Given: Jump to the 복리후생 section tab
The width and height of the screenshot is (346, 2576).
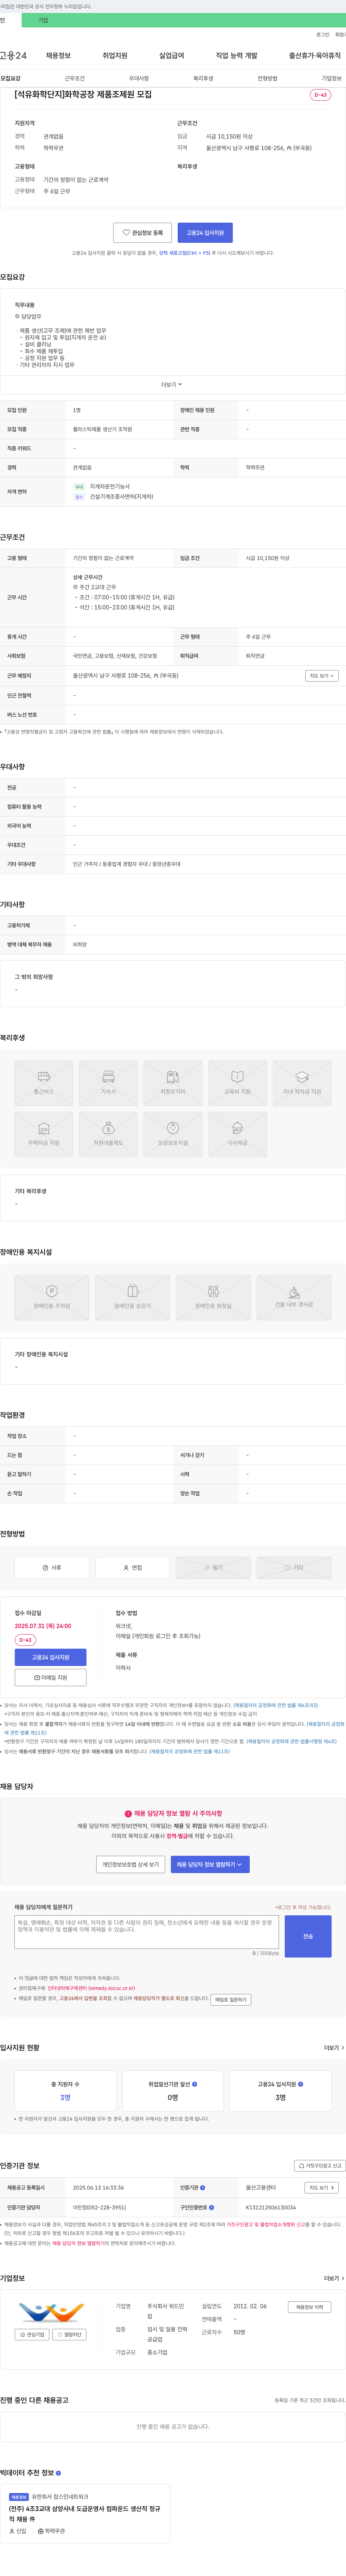Looking at the screenshot, I should [x=203, y=78].
